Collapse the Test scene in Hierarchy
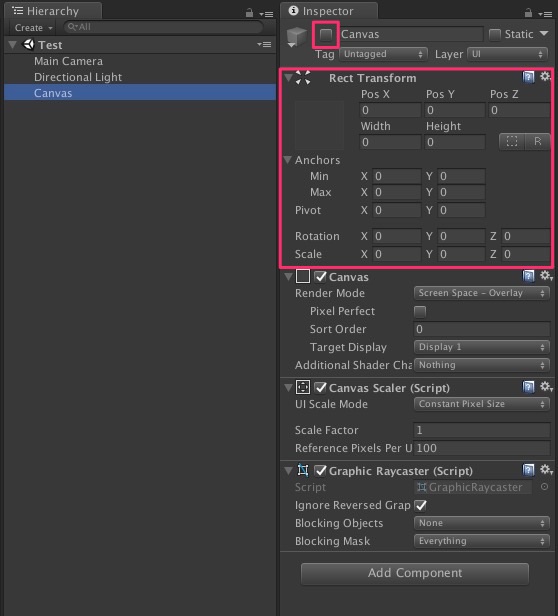Image resolution: width=558 pixels, height=616 pixels. pyautogui.click(x=13, y=44)
